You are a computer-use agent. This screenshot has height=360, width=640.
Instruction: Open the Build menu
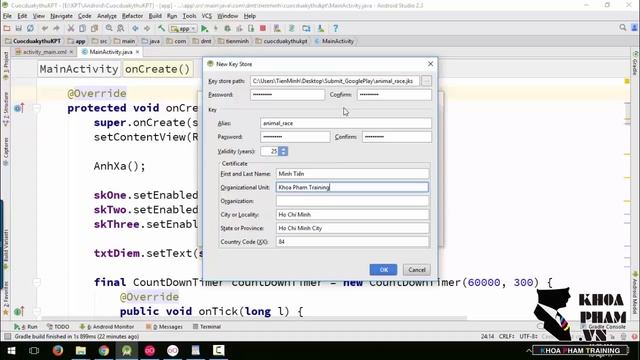coord(155,16)
